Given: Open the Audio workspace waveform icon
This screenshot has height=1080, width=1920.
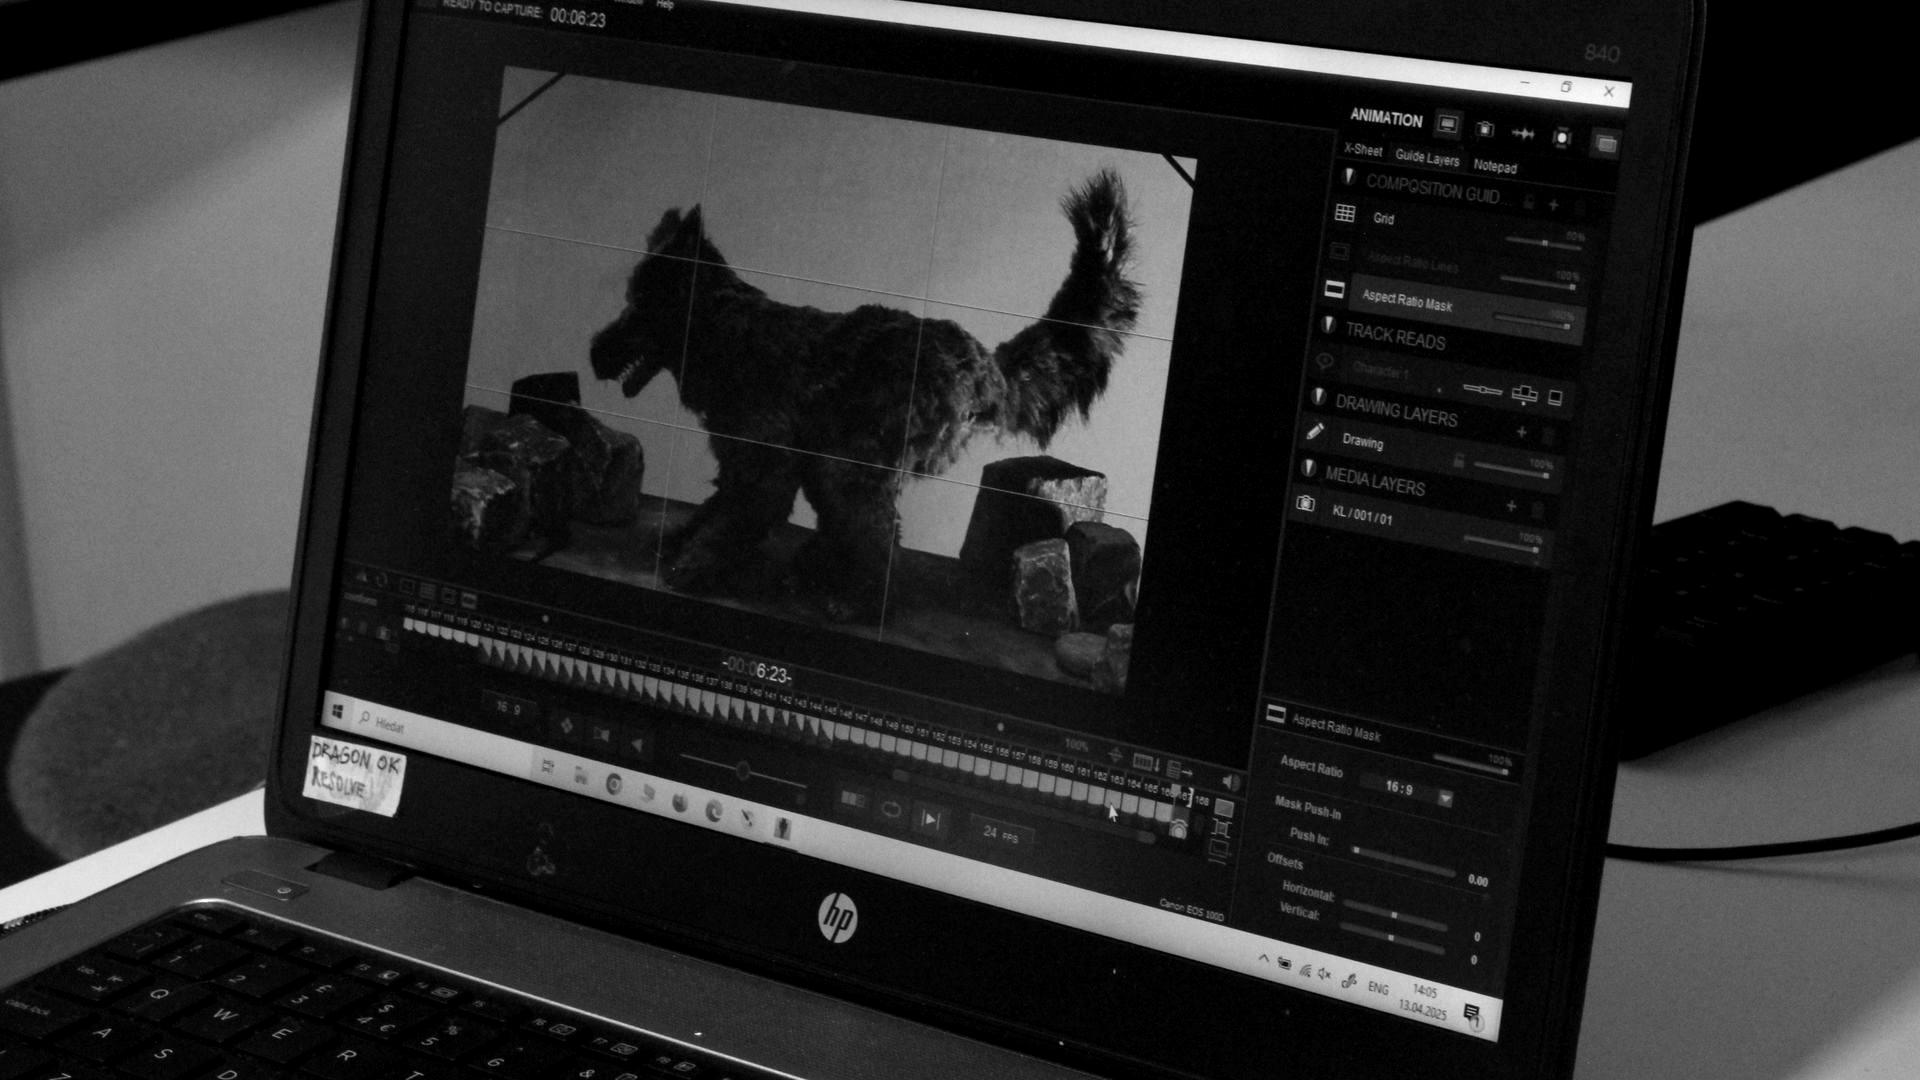Looking at the screenshot, I should coord(1523,133).
